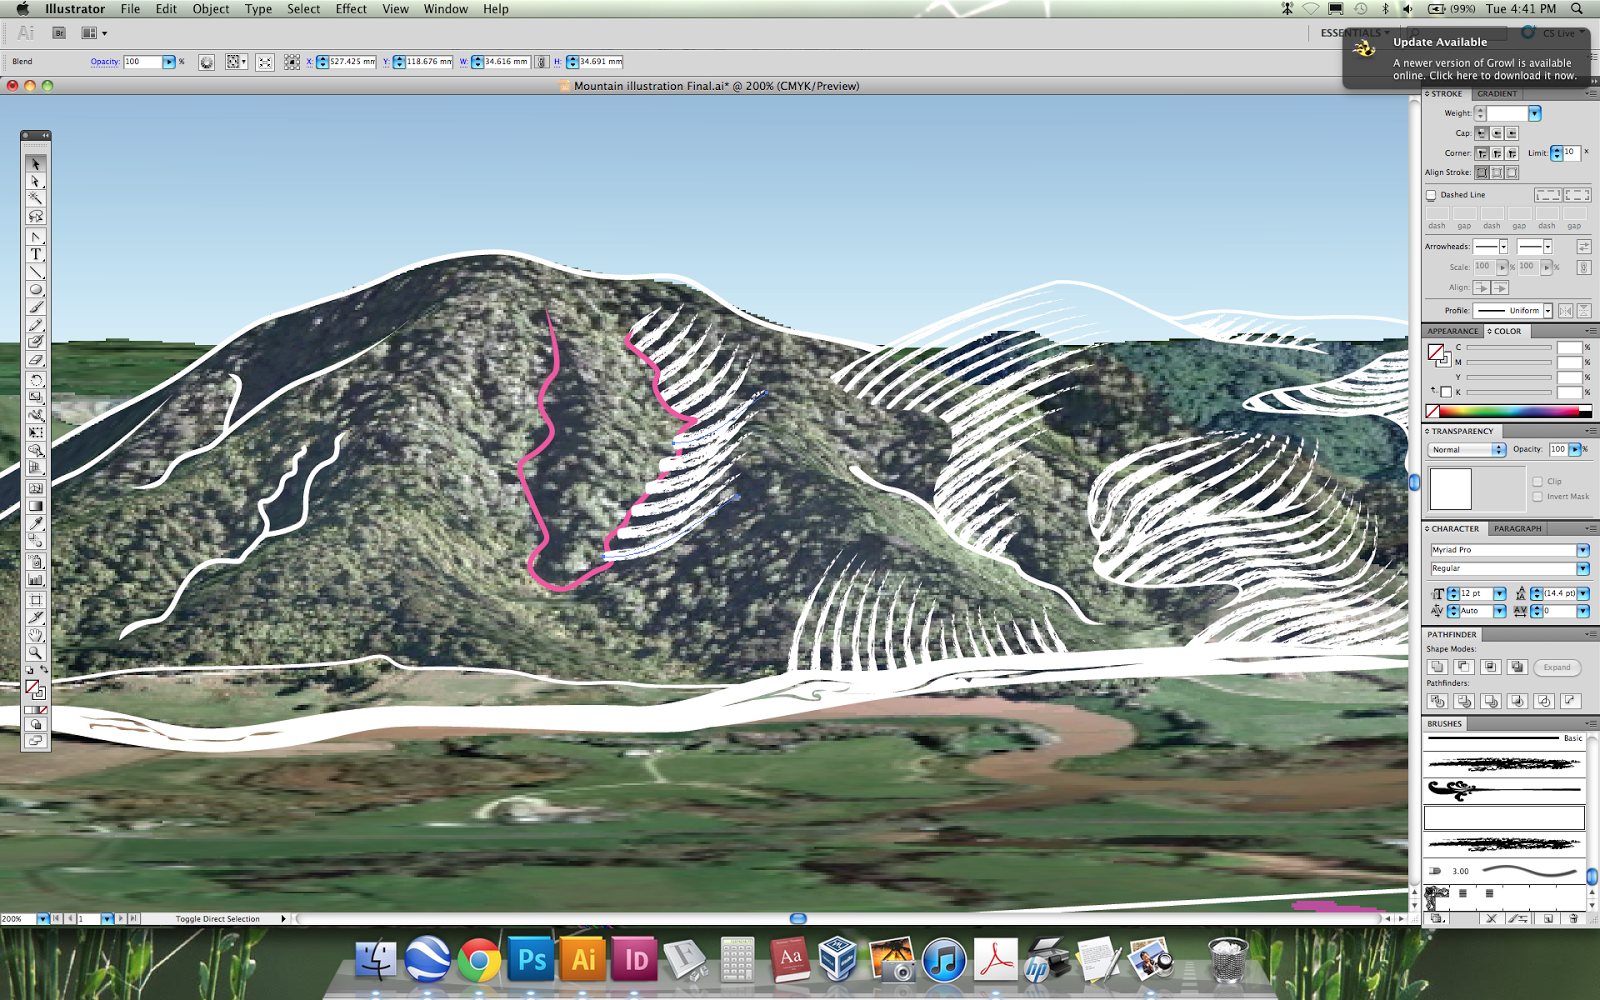Select the Column Graph tool
Image resolution: width=1600 pixels, height=1000 pixels.
pyautogui.click(x=36, y=579)
